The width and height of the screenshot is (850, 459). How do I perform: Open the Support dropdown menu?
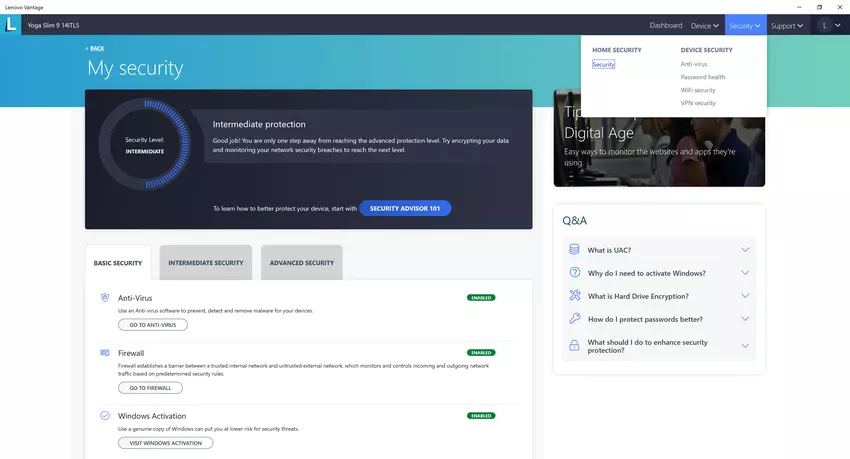[787, 25]
